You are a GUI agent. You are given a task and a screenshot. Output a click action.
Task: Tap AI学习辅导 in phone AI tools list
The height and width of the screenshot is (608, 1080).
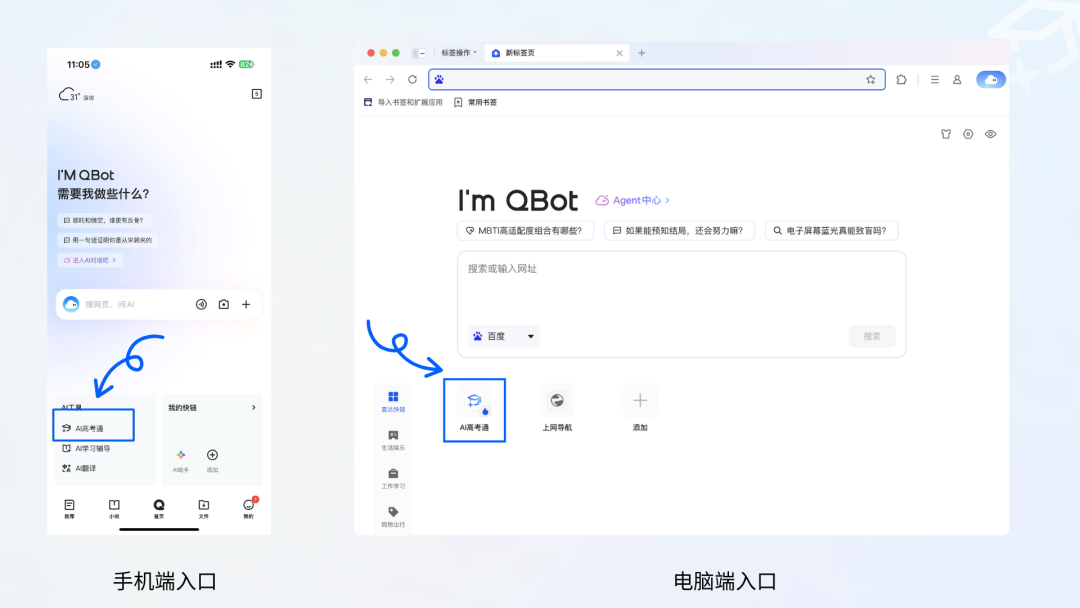pos(86,448)
